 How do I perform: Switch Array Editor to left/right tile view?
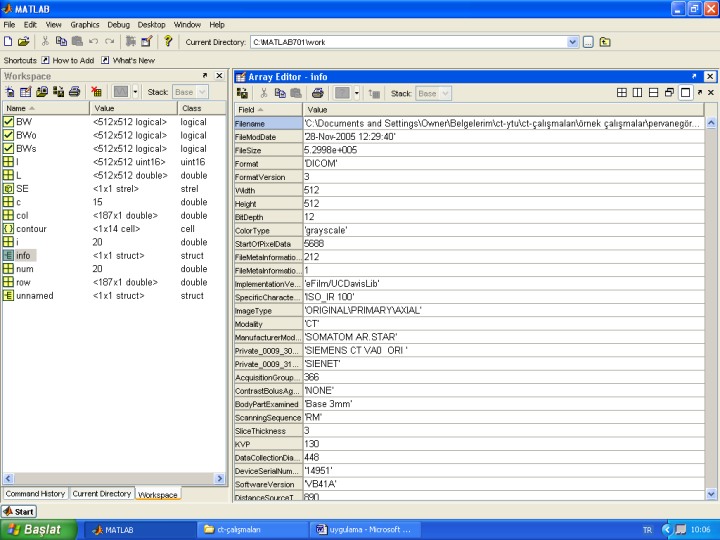point(637,93)
